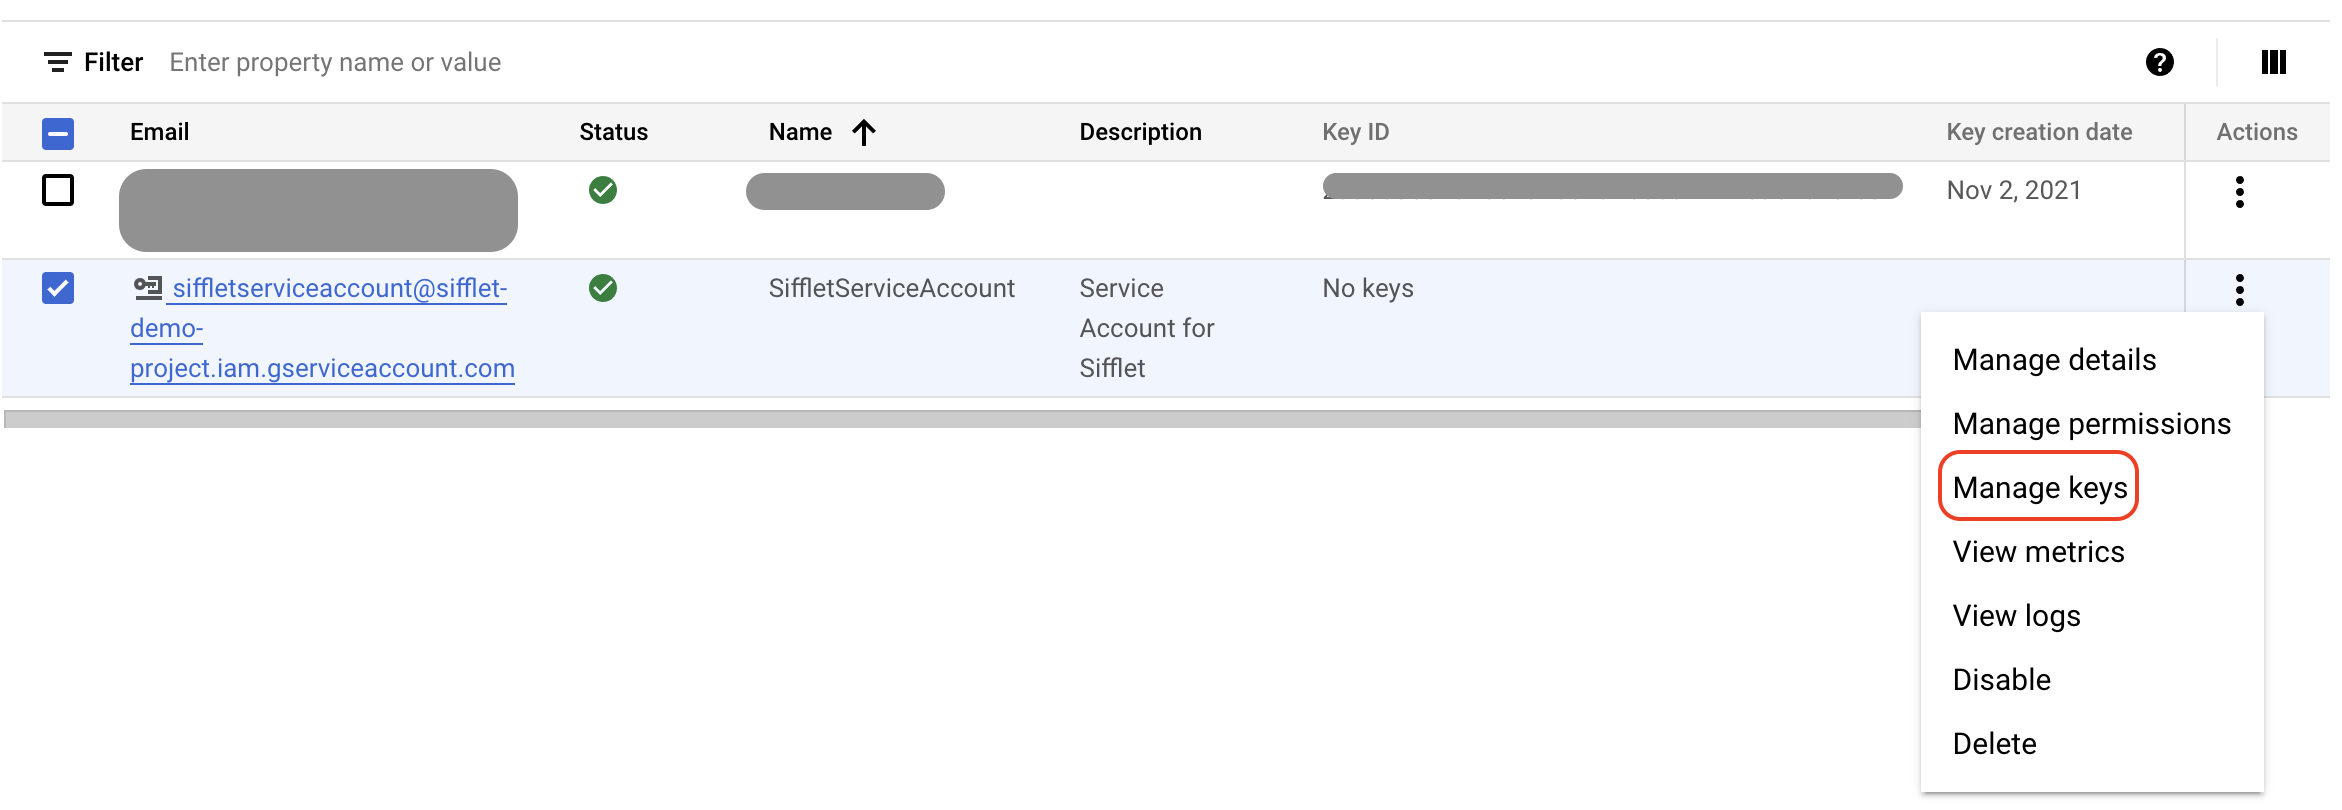Click the Name column sort arrow

[x=864, y=132]
